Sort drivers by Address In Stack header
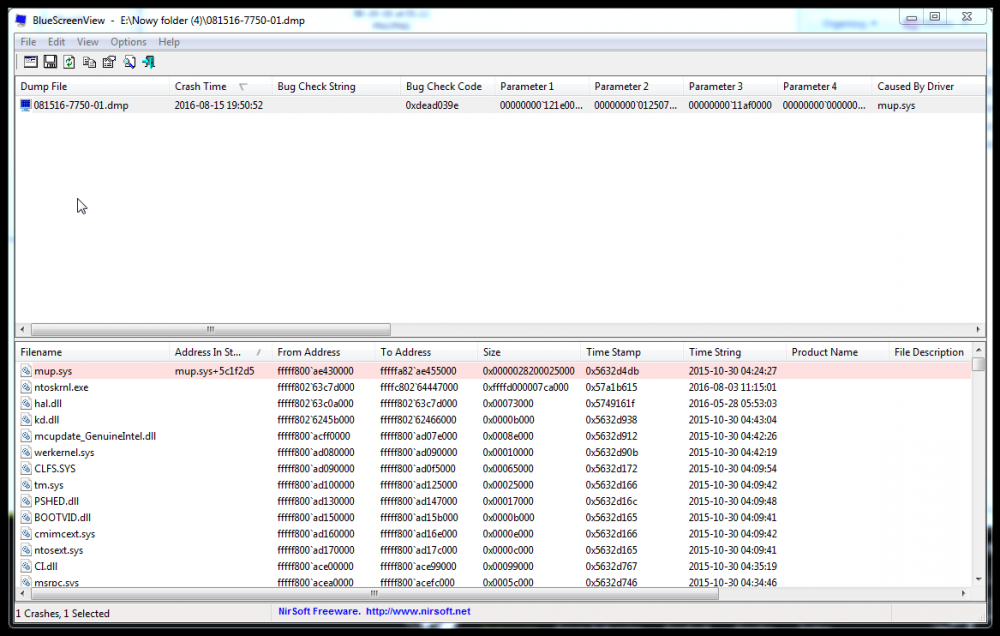1000x636 pixels. click(208, 352)
